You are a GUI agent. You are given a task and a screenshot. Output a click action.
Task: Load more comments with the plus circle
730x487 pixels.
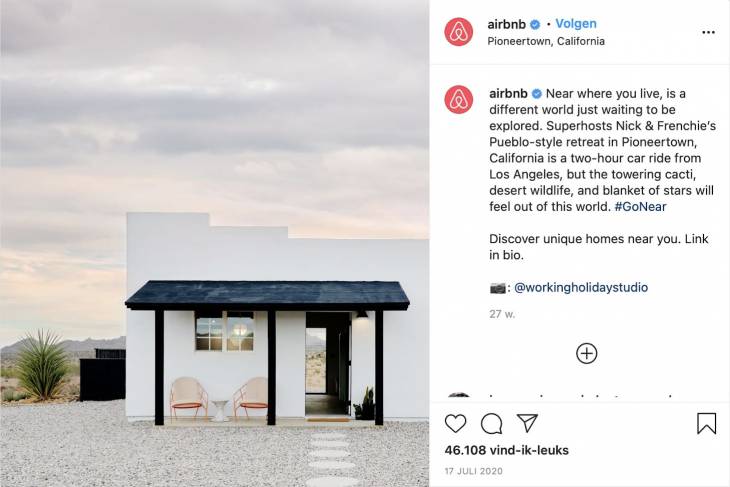pos(587,353)
